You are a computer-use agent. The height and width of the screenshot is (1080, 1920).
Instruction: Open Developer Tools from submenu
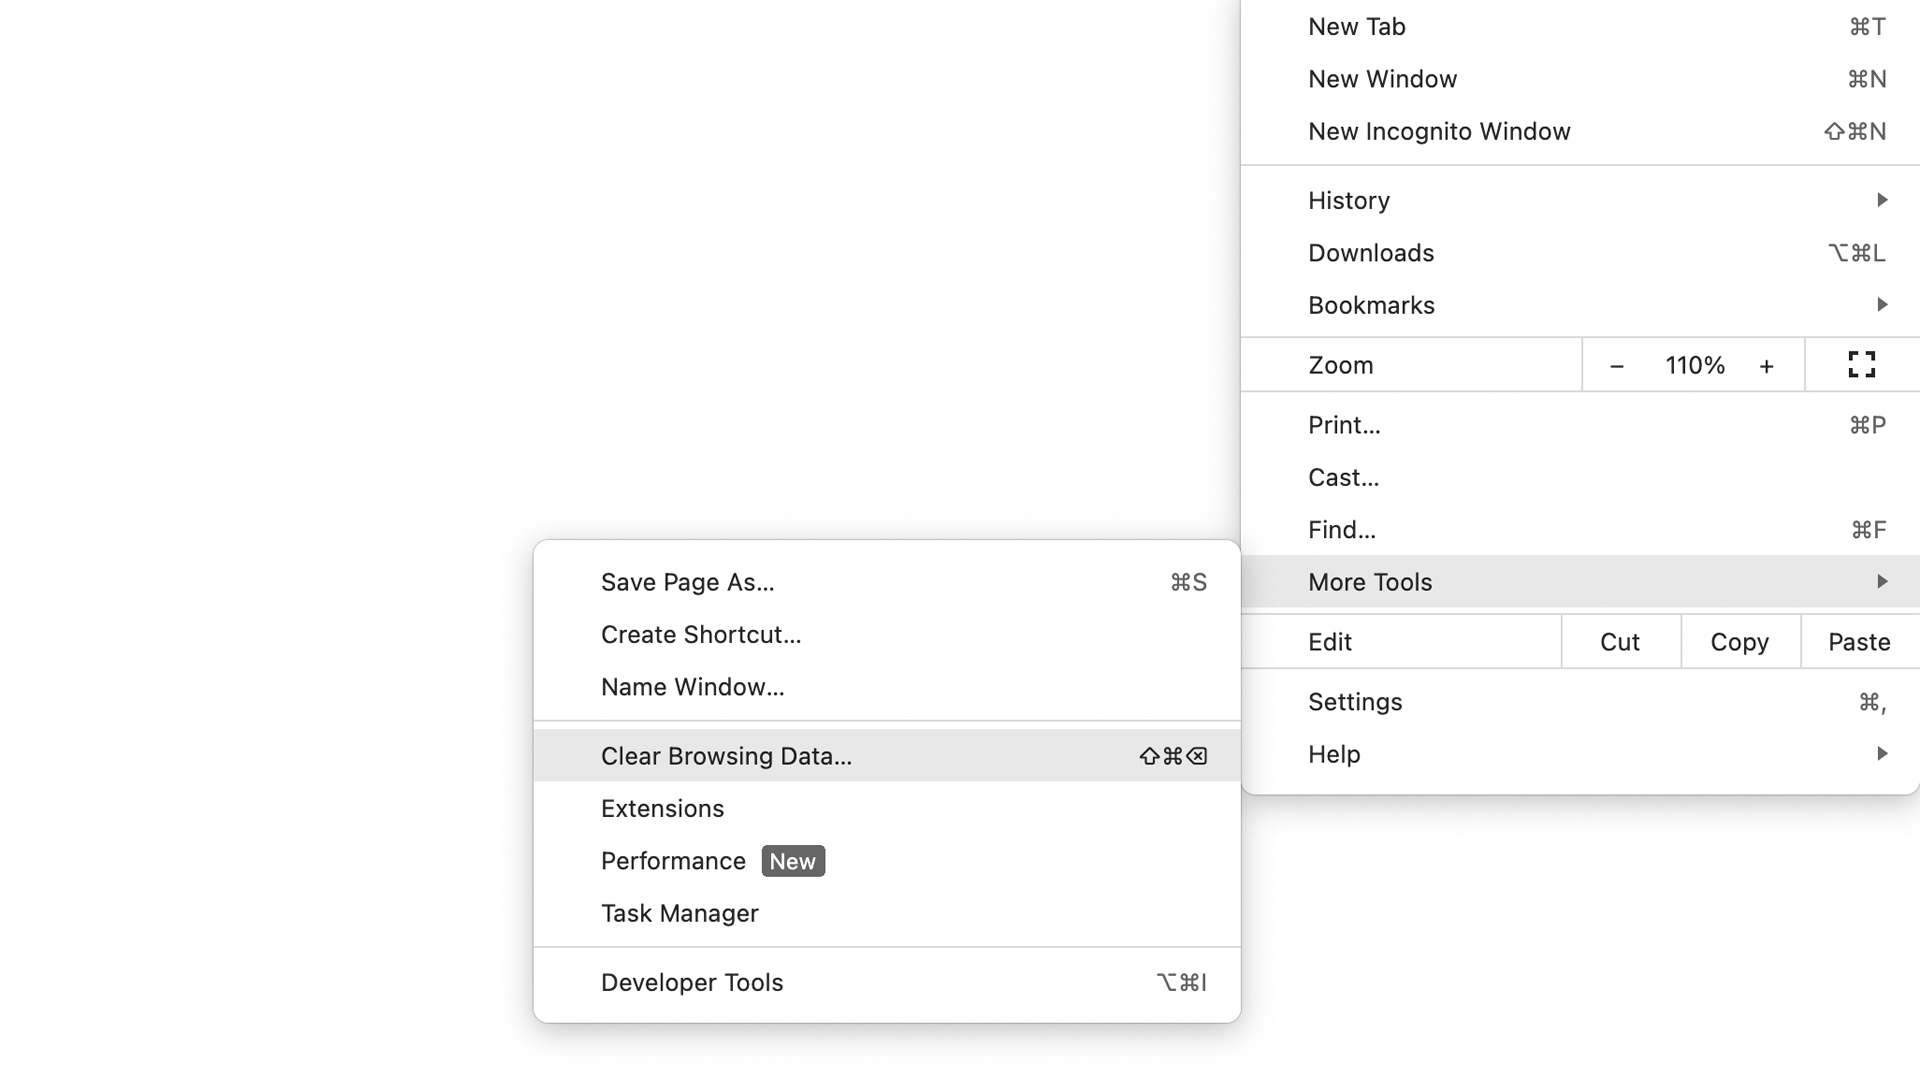[x=692, y=982]
